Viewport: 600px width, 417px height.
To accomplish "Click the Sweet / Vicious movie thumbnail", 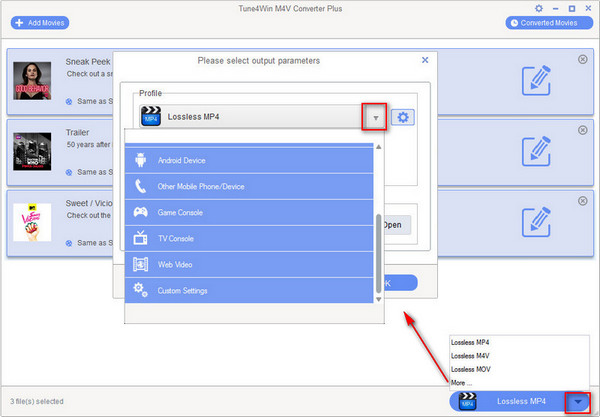I will 32,222.
